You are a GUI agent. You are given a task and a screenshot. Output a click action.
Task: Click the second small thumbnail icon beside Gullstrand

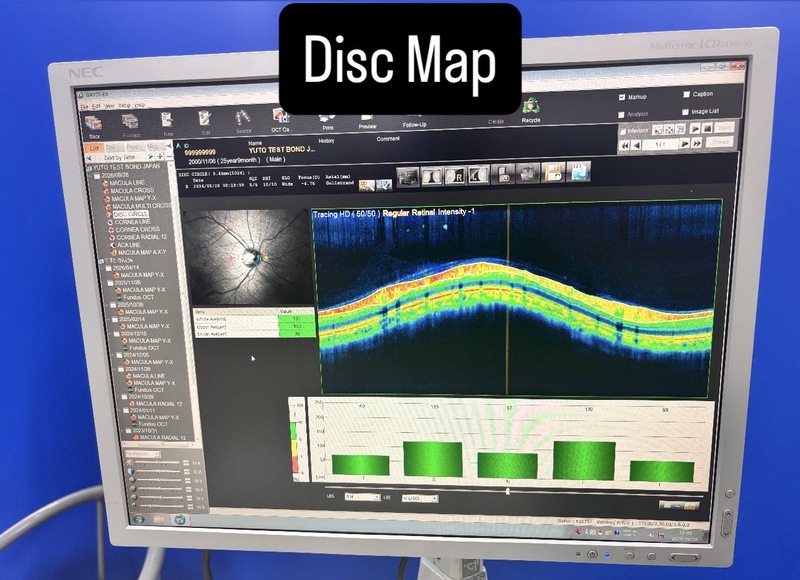coord(384,185)
